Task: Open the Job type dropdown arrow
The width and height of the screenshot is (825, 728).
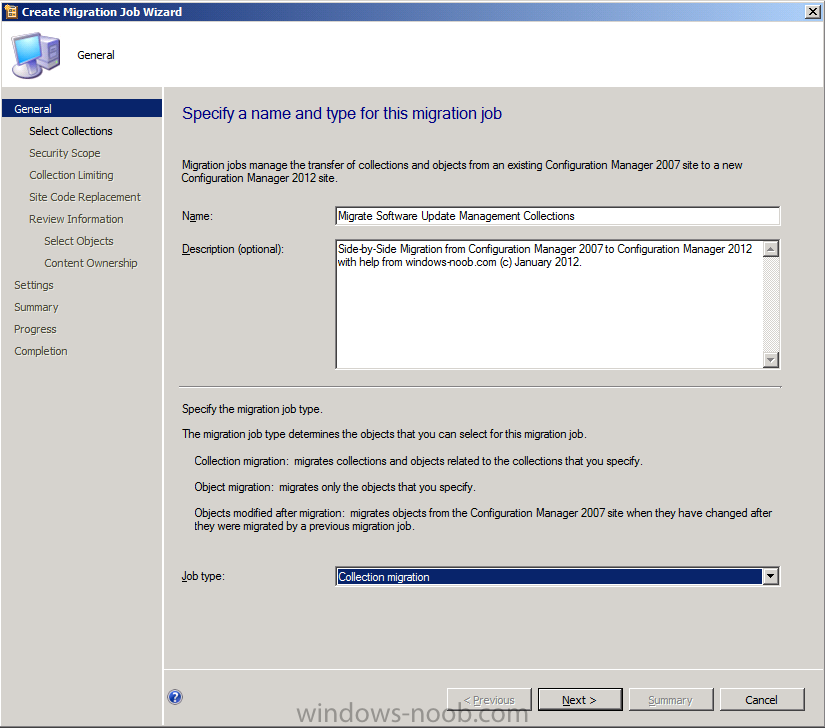Action: [x=770, y=576]
